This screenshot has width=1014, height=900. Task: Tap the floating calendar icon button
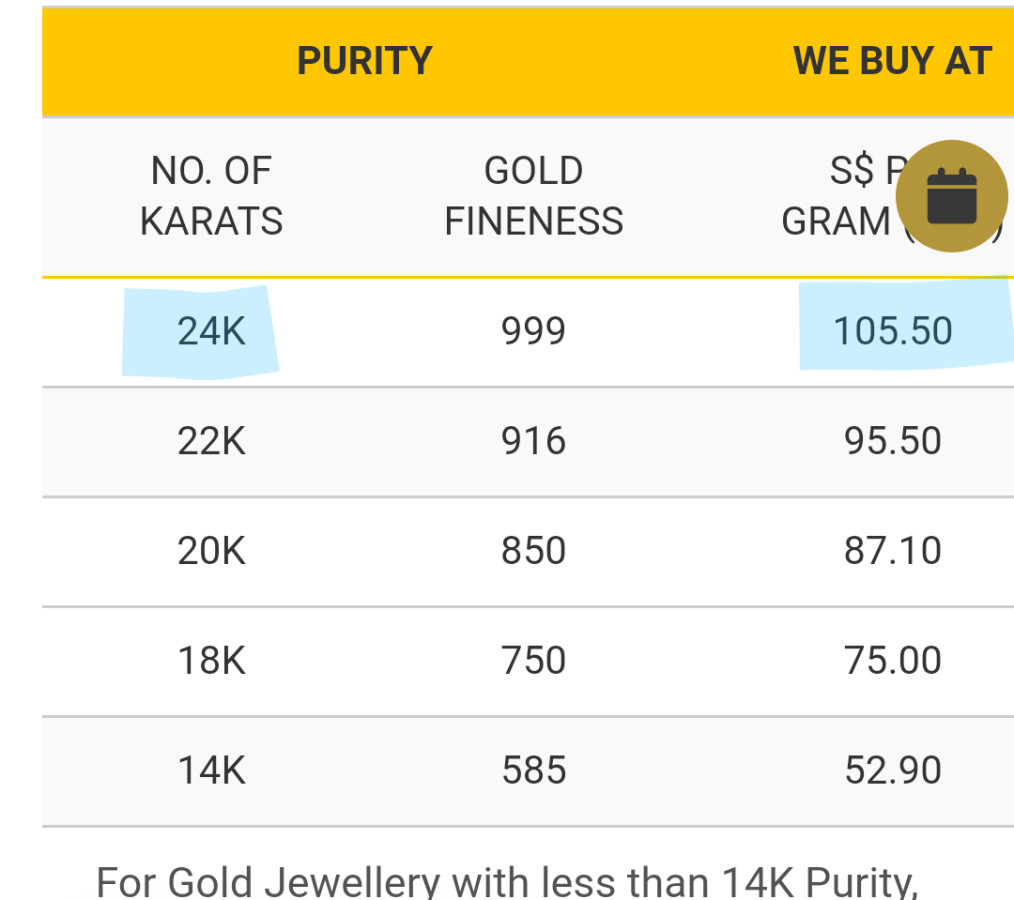coord(951,196)
